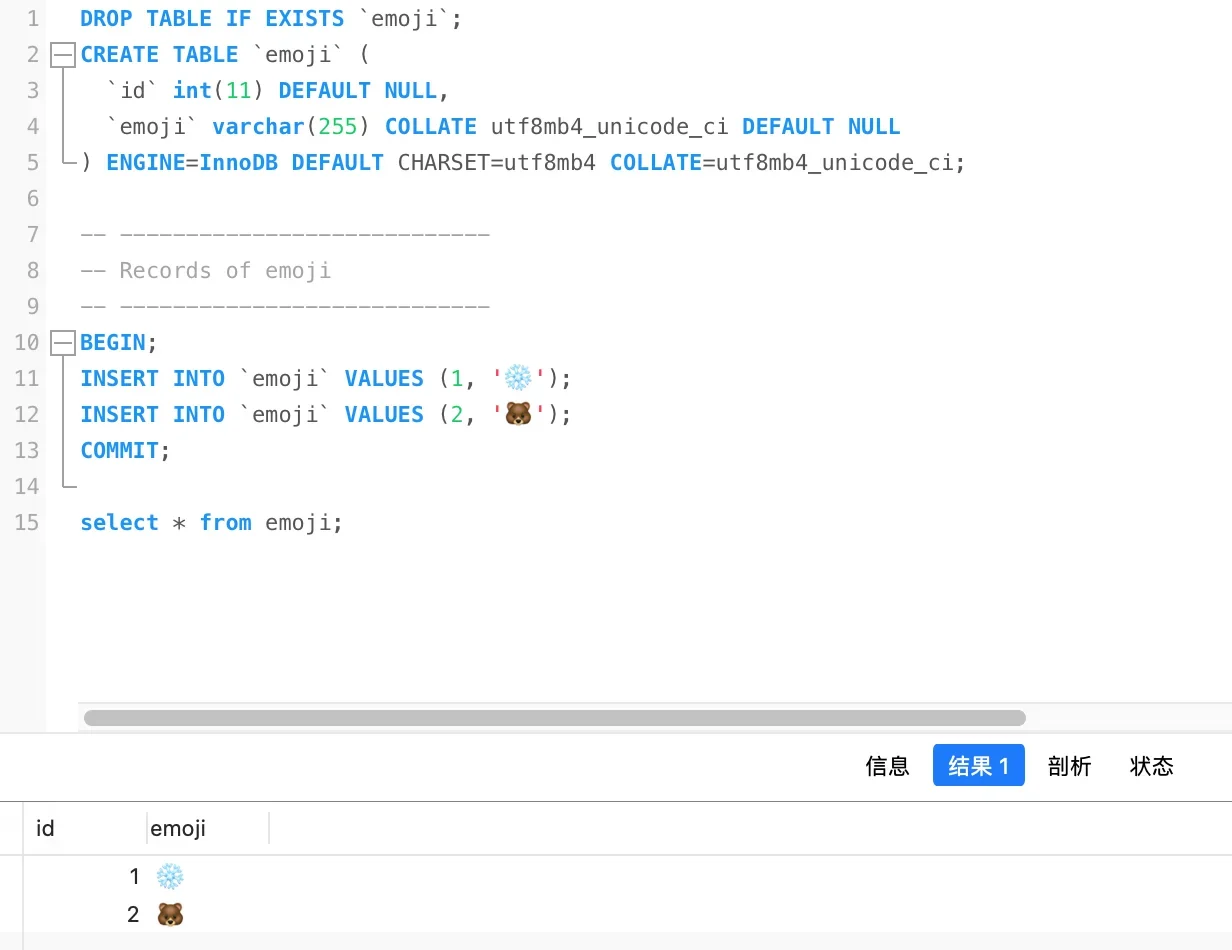Collapse the BEGIN code block
Image resolution: width=1232 pixels, height=950 pixels.
click(63, 343)
